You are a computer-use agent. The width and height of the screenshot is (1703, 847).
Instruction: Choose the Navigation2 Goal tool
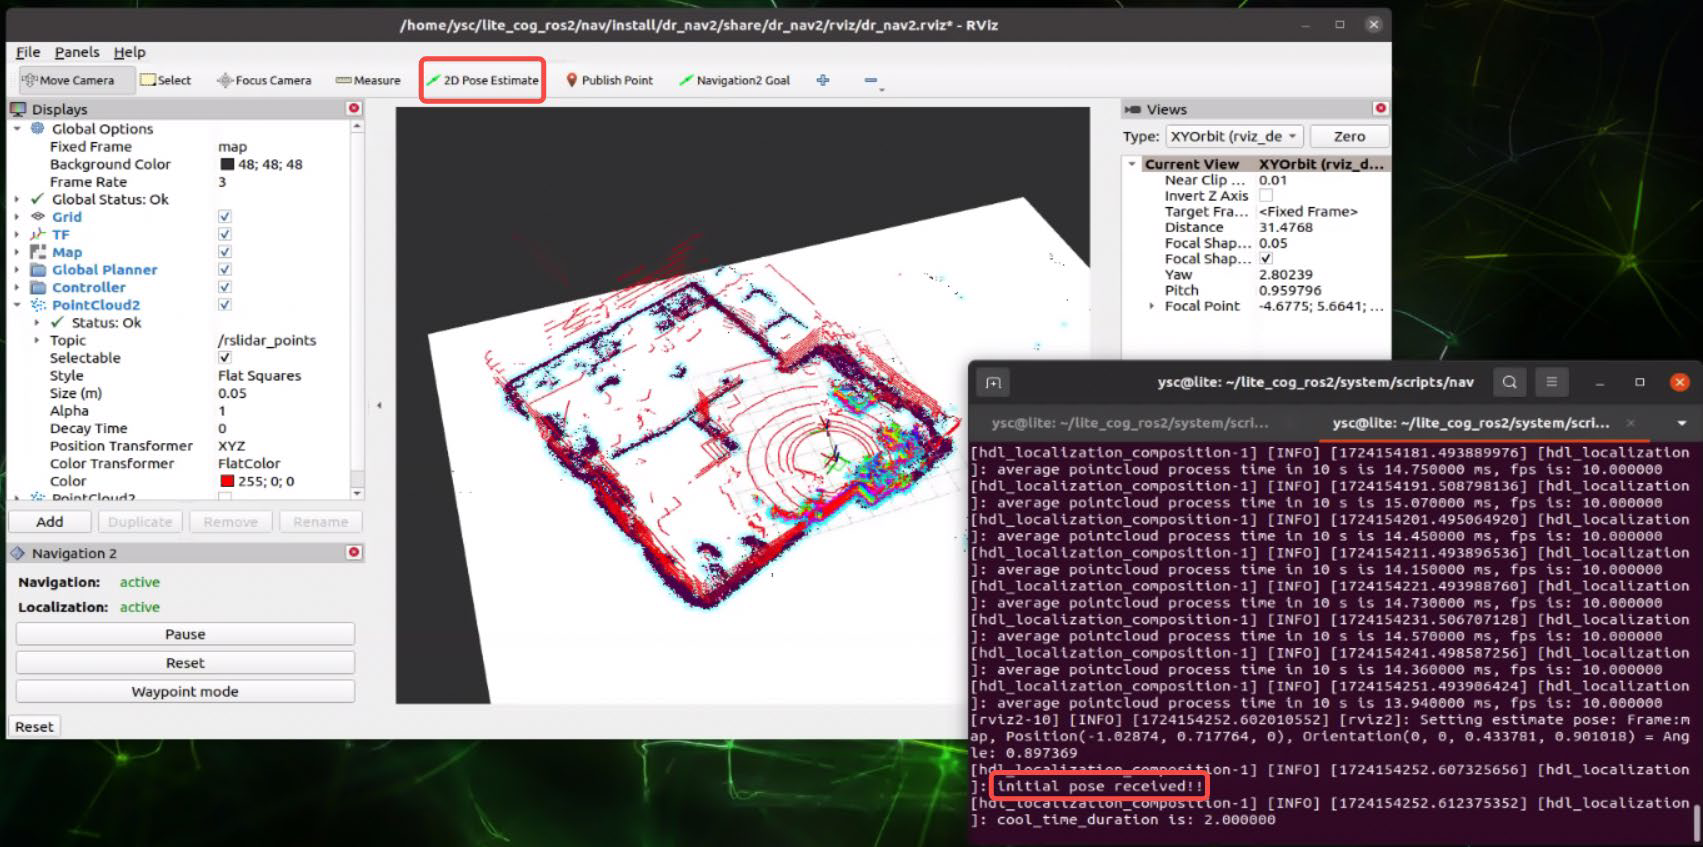click(x=735, y=80)
